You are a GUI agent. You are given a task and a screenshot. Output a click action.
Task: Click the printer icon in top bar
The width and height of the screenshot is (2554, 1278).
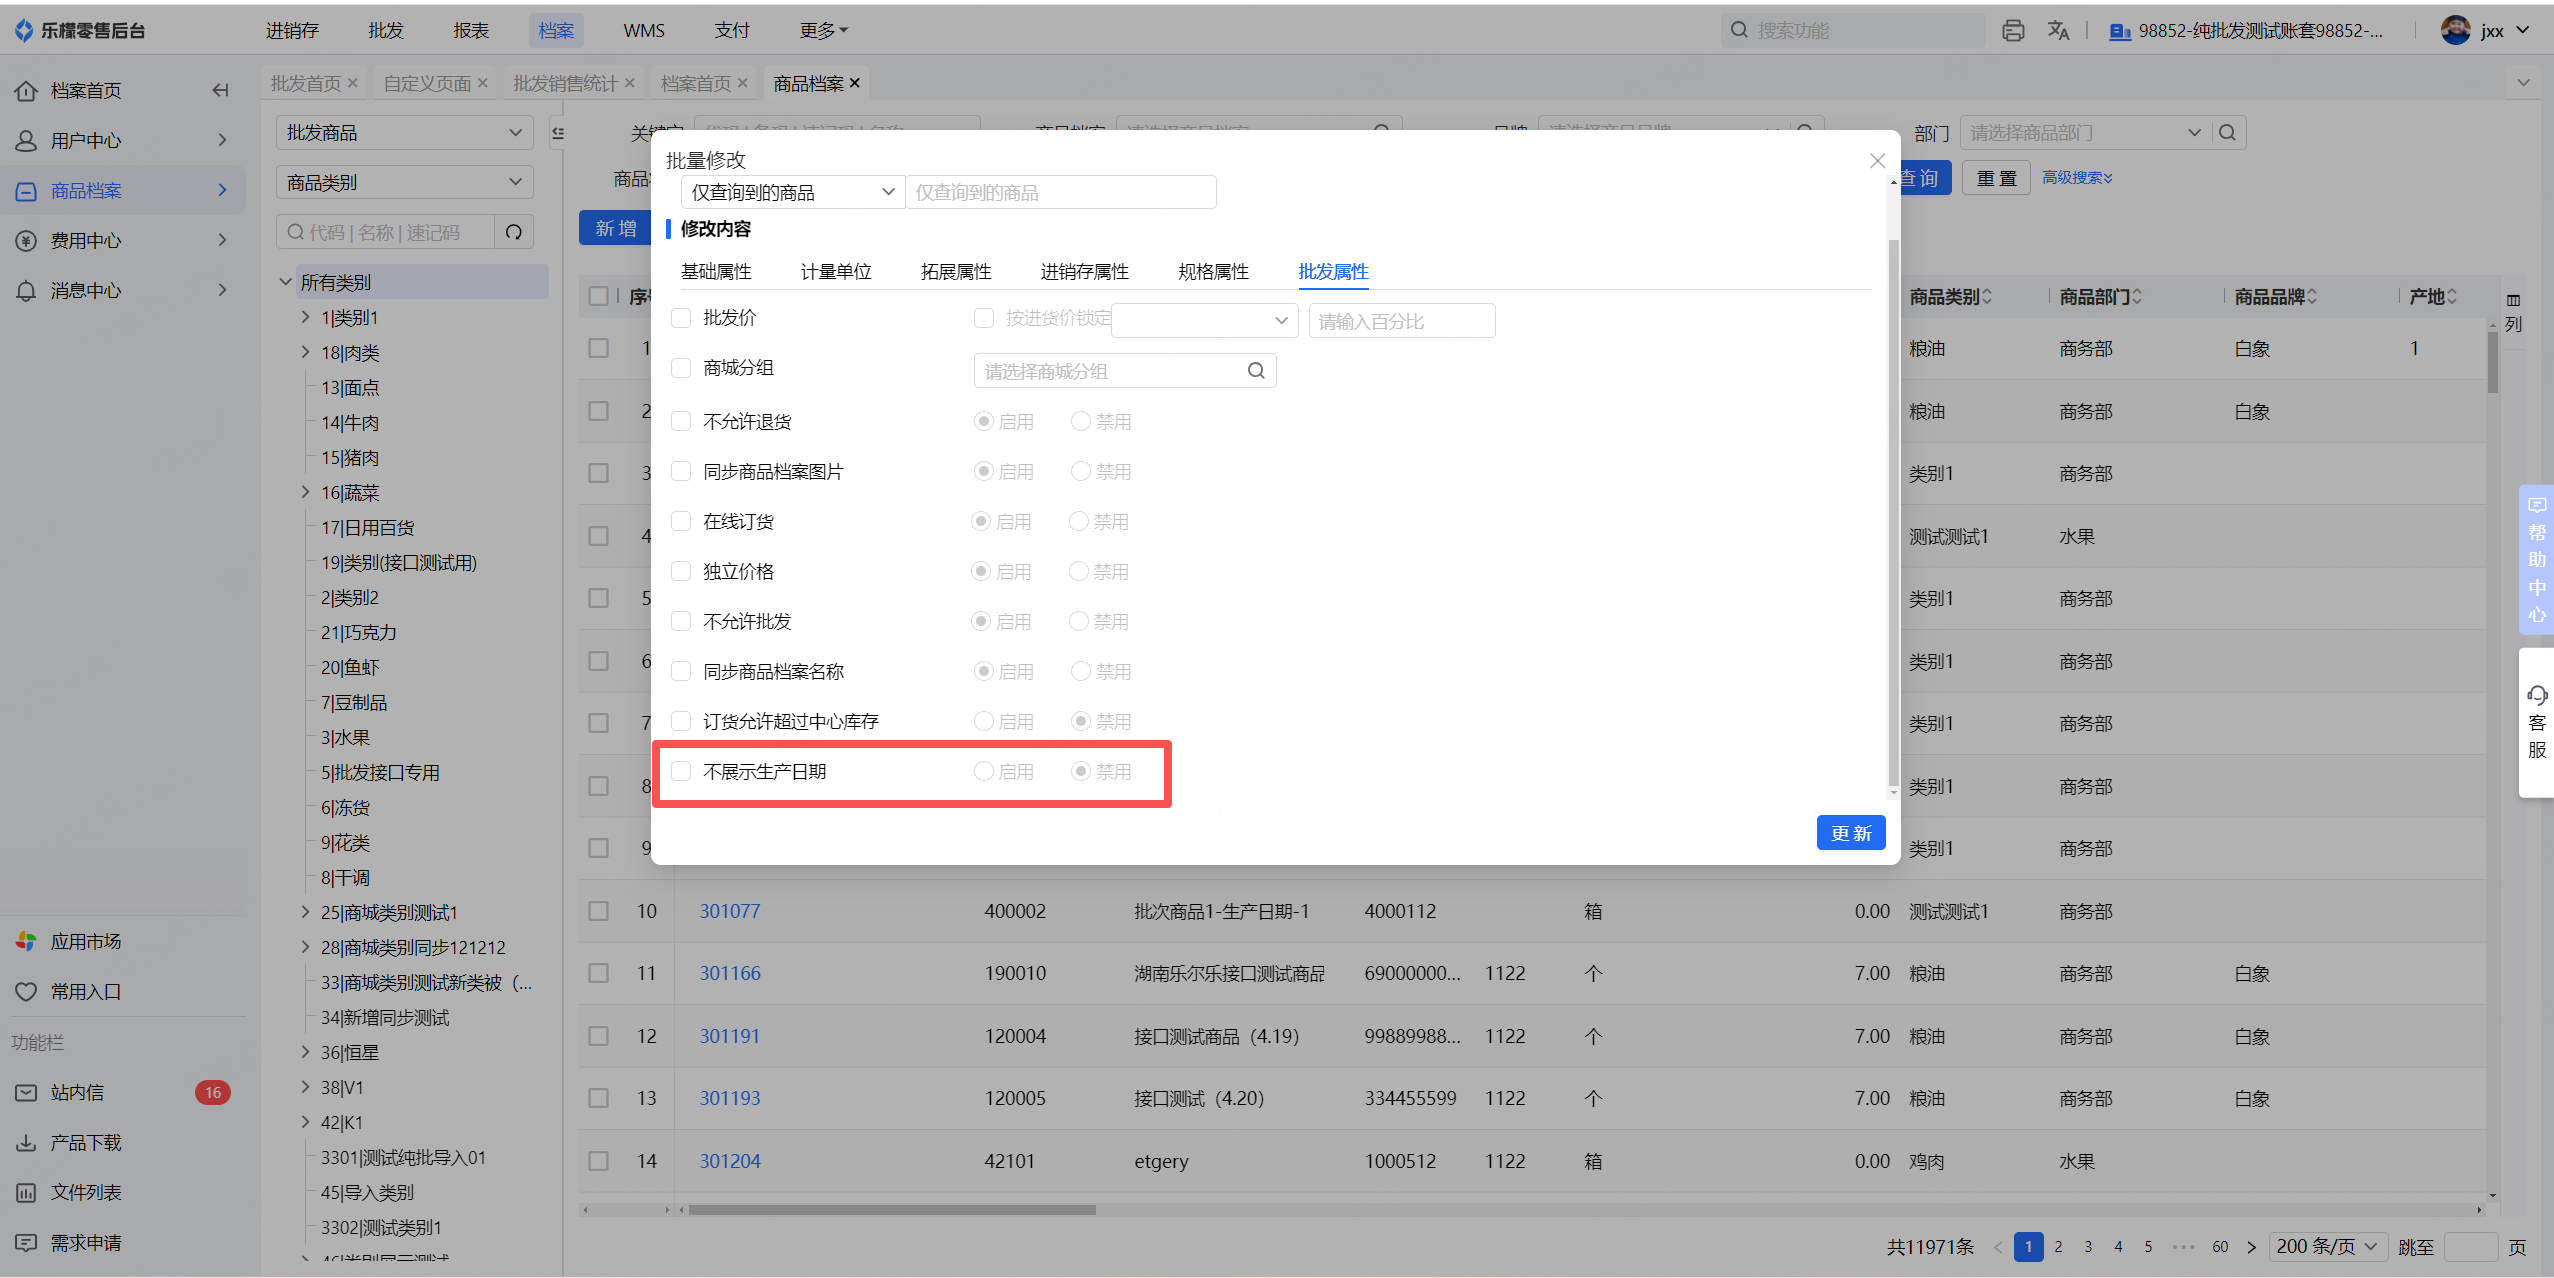pyautogui.click(x=2013, y=31)
